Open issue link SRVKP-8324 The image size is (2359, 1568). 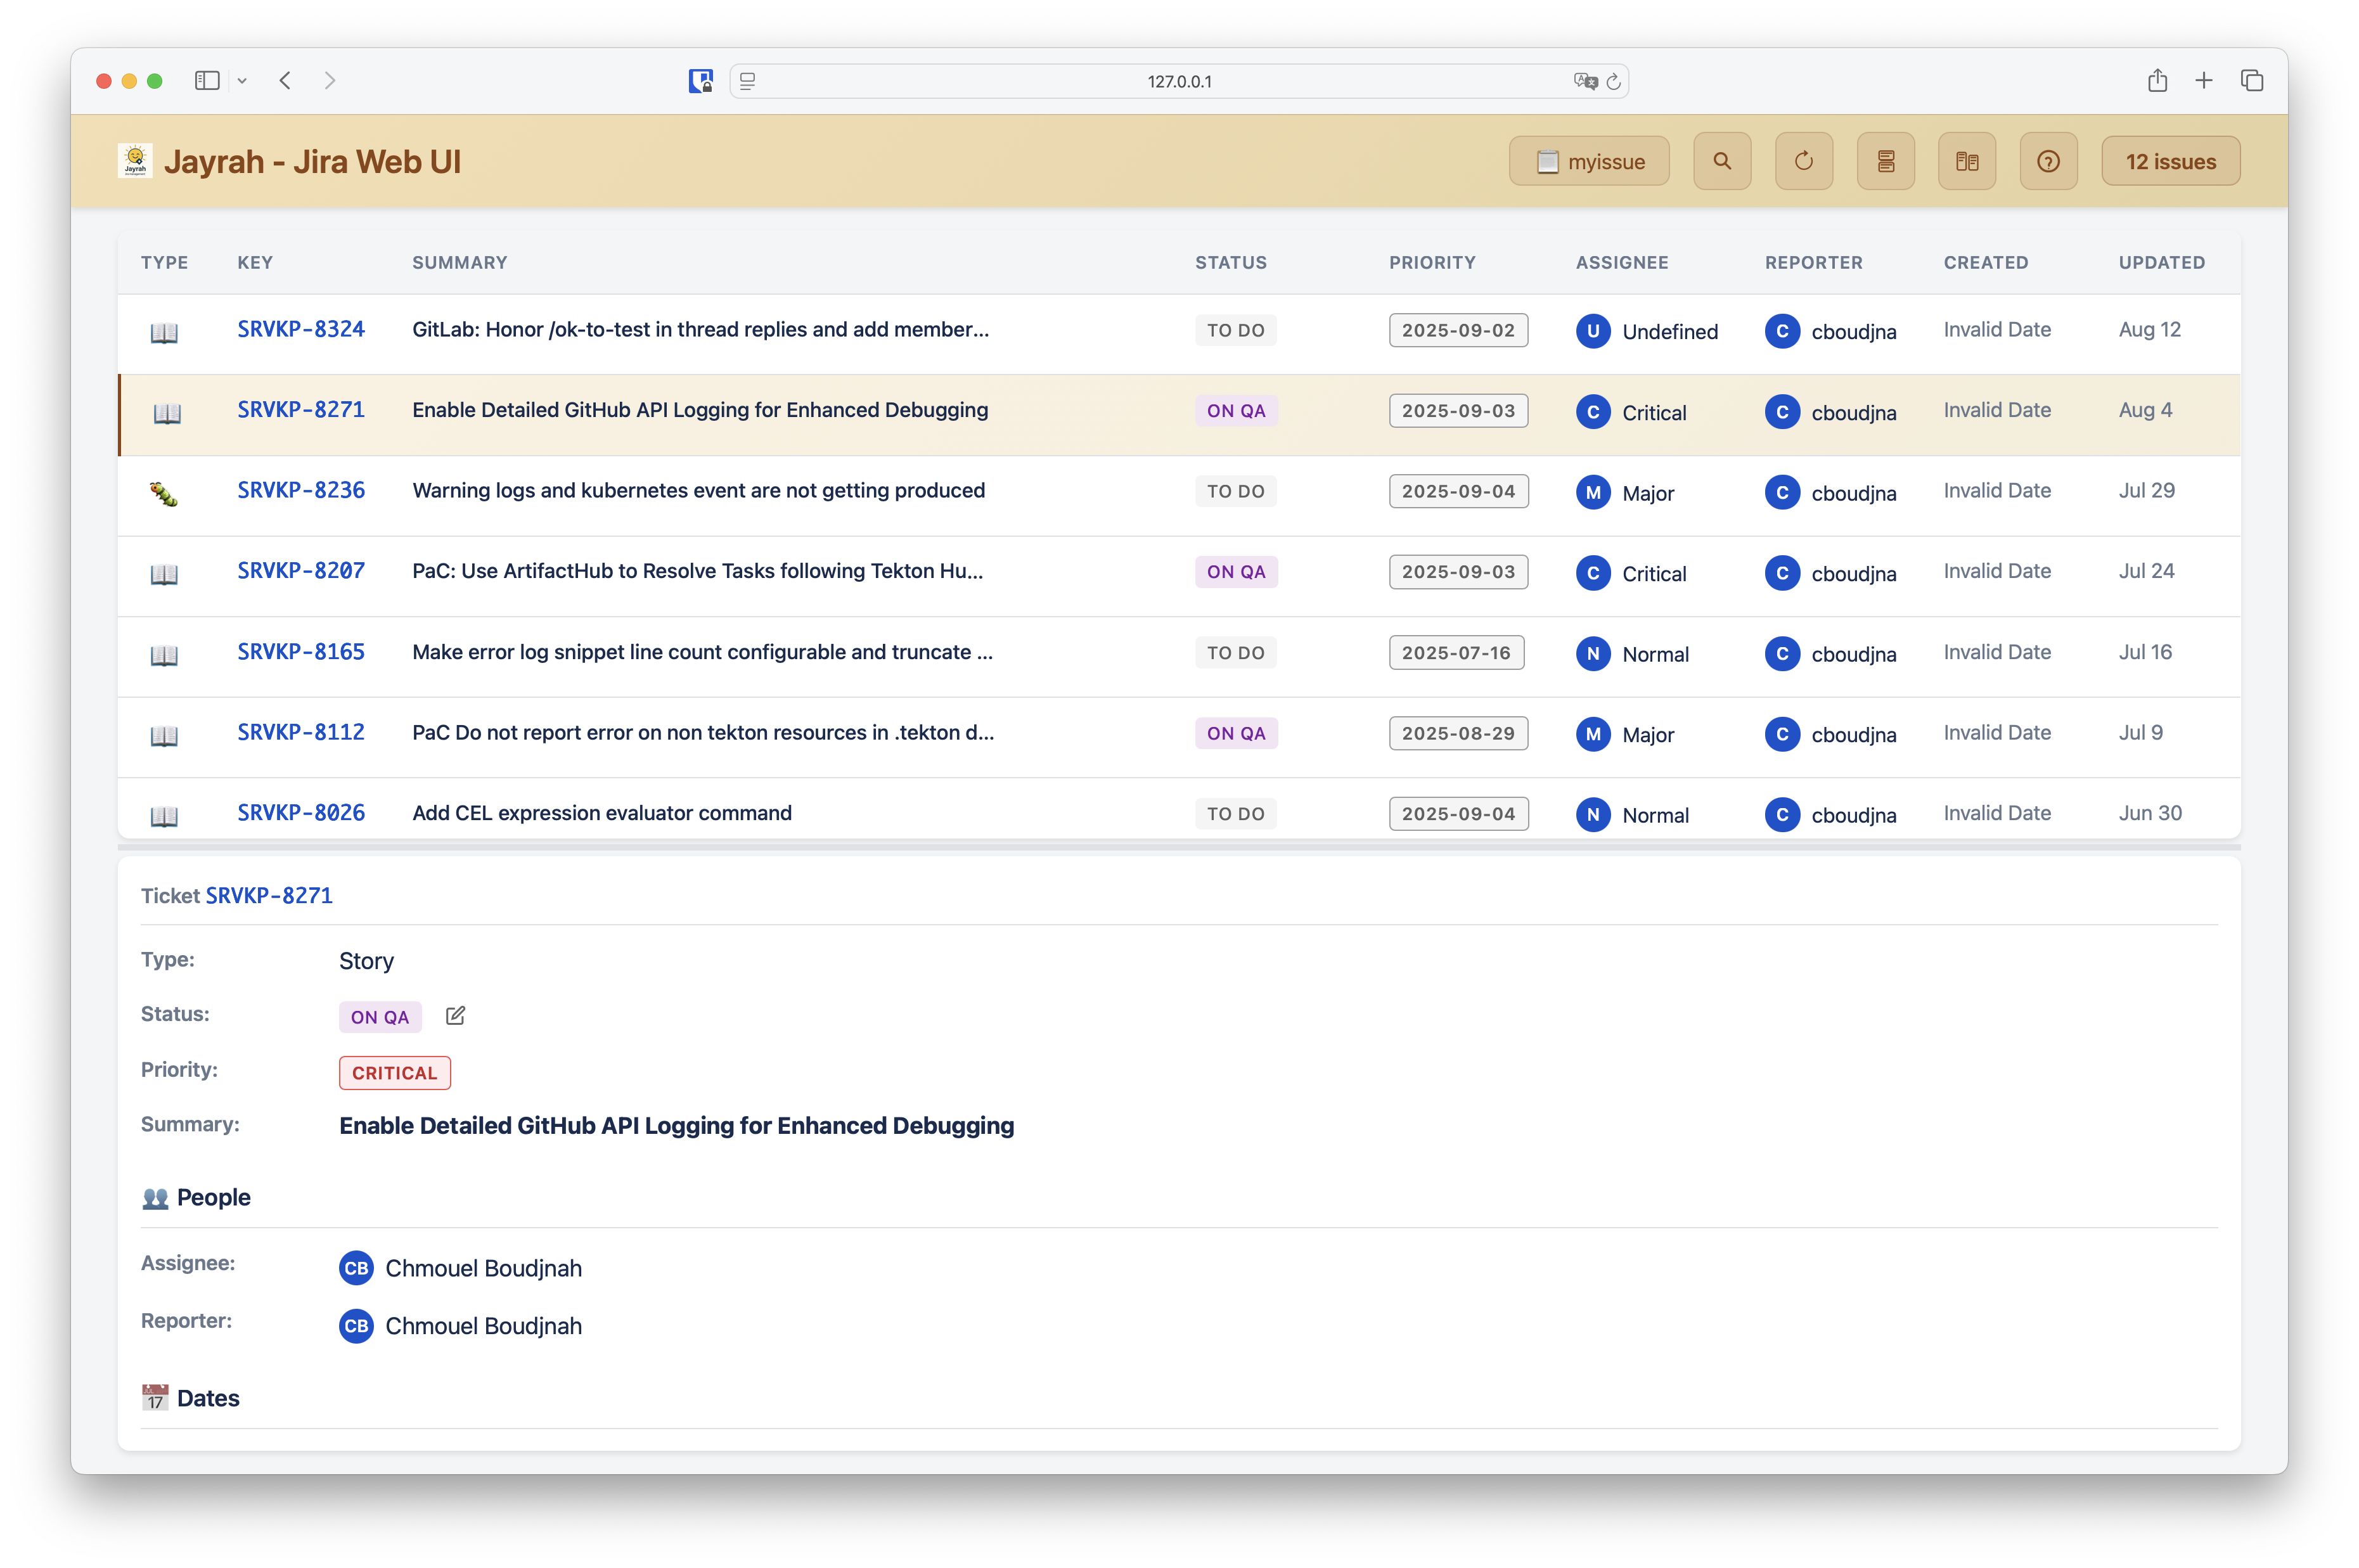click(x=301, y=329)
